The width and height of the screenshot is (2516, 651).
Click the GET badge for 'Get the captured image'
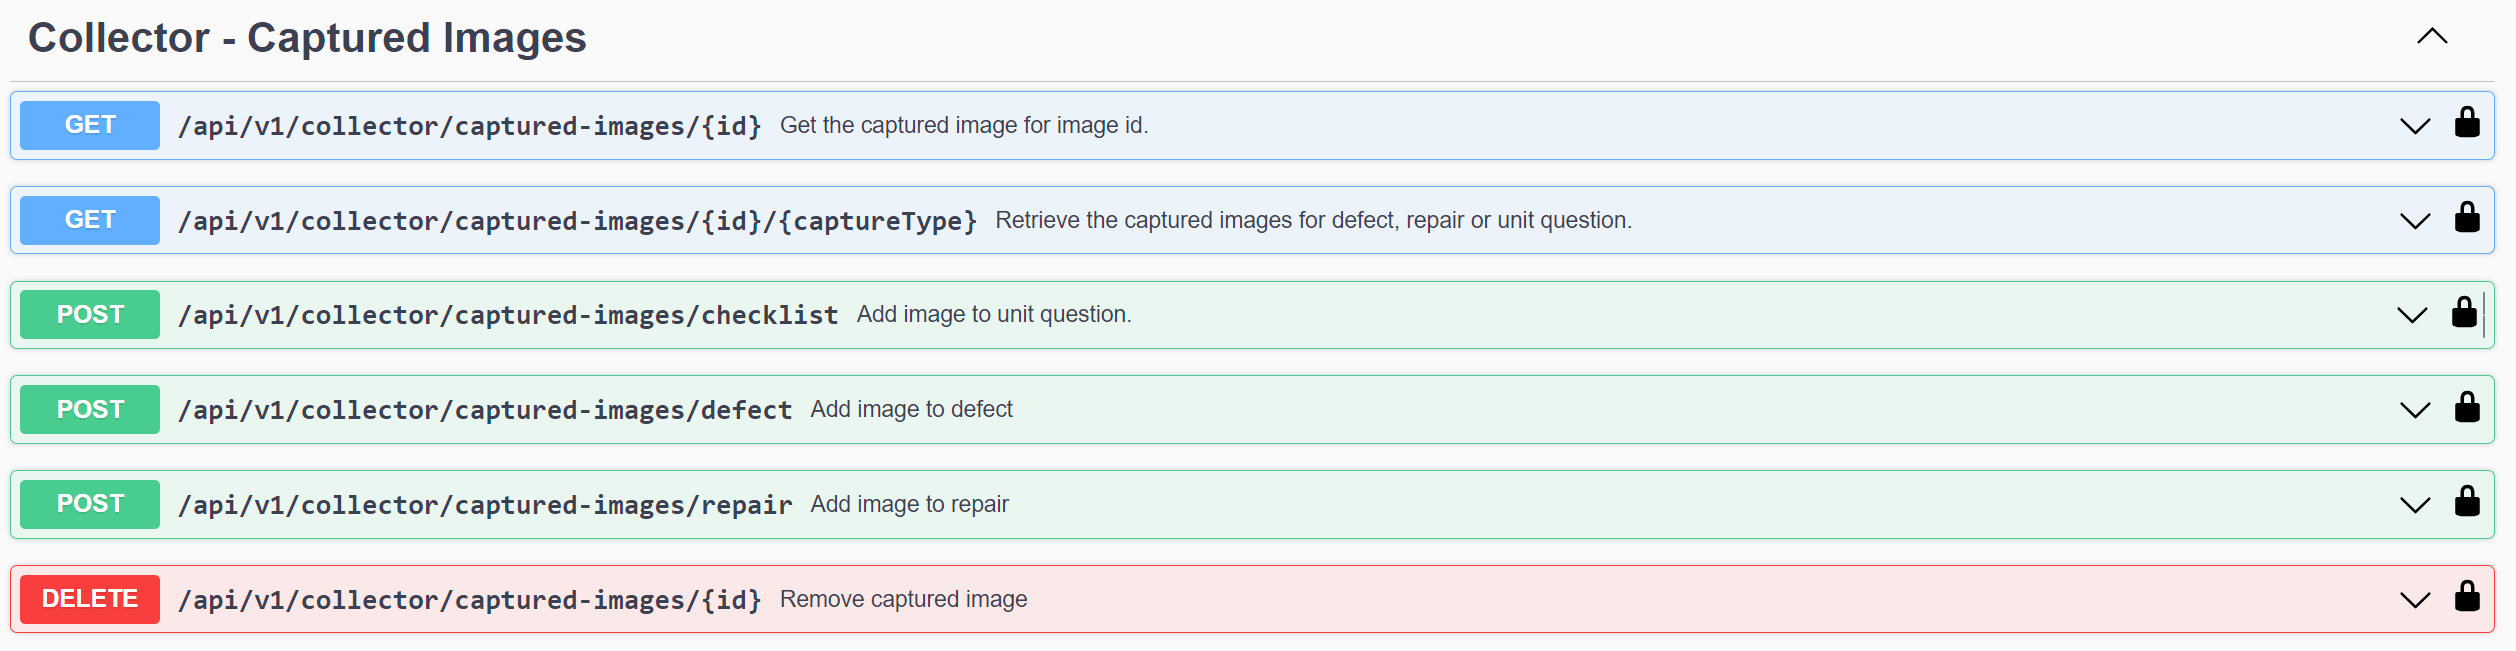point(90,125)
